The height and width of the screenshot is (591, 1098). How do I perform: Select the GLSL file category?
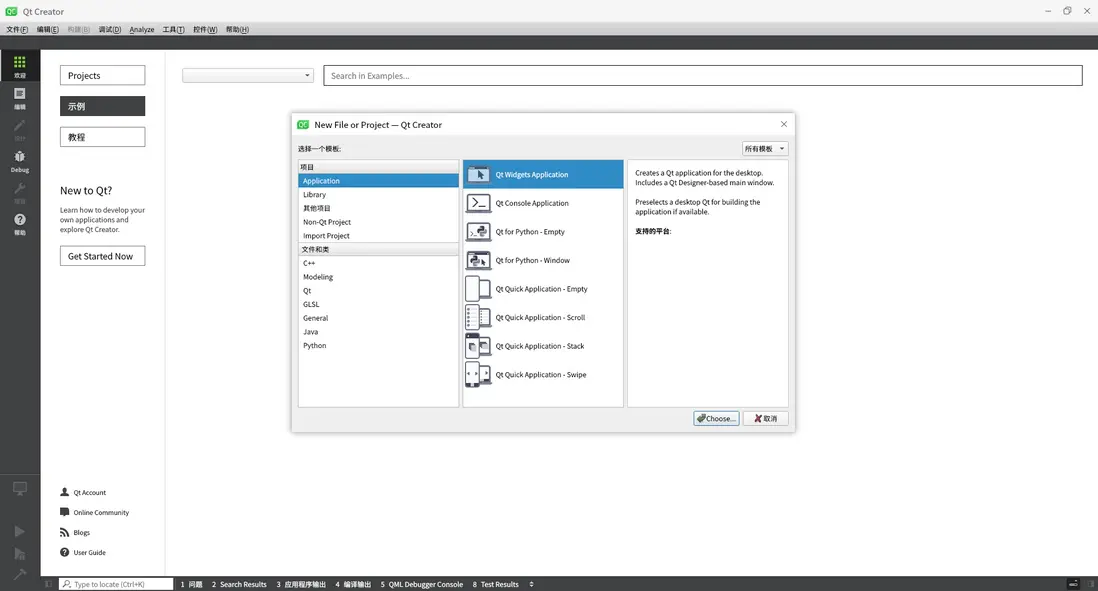tap(378, 305)
